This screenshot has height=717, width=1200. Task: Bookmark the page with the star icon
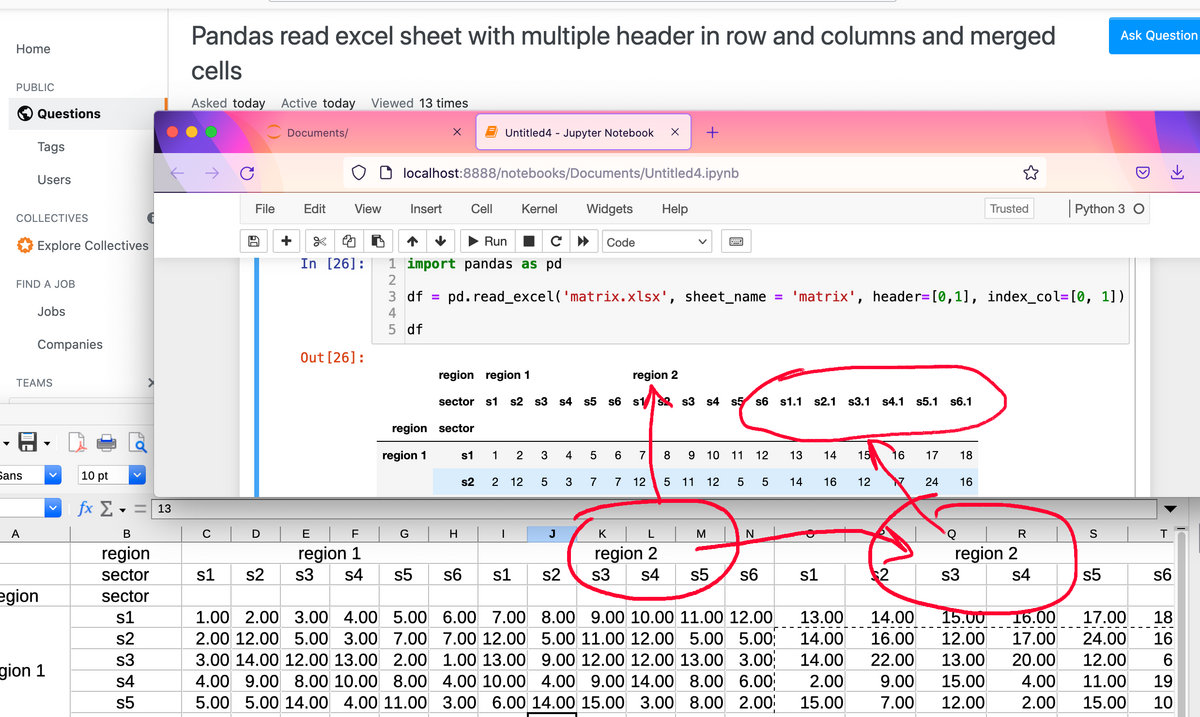tap(1031, 173)
